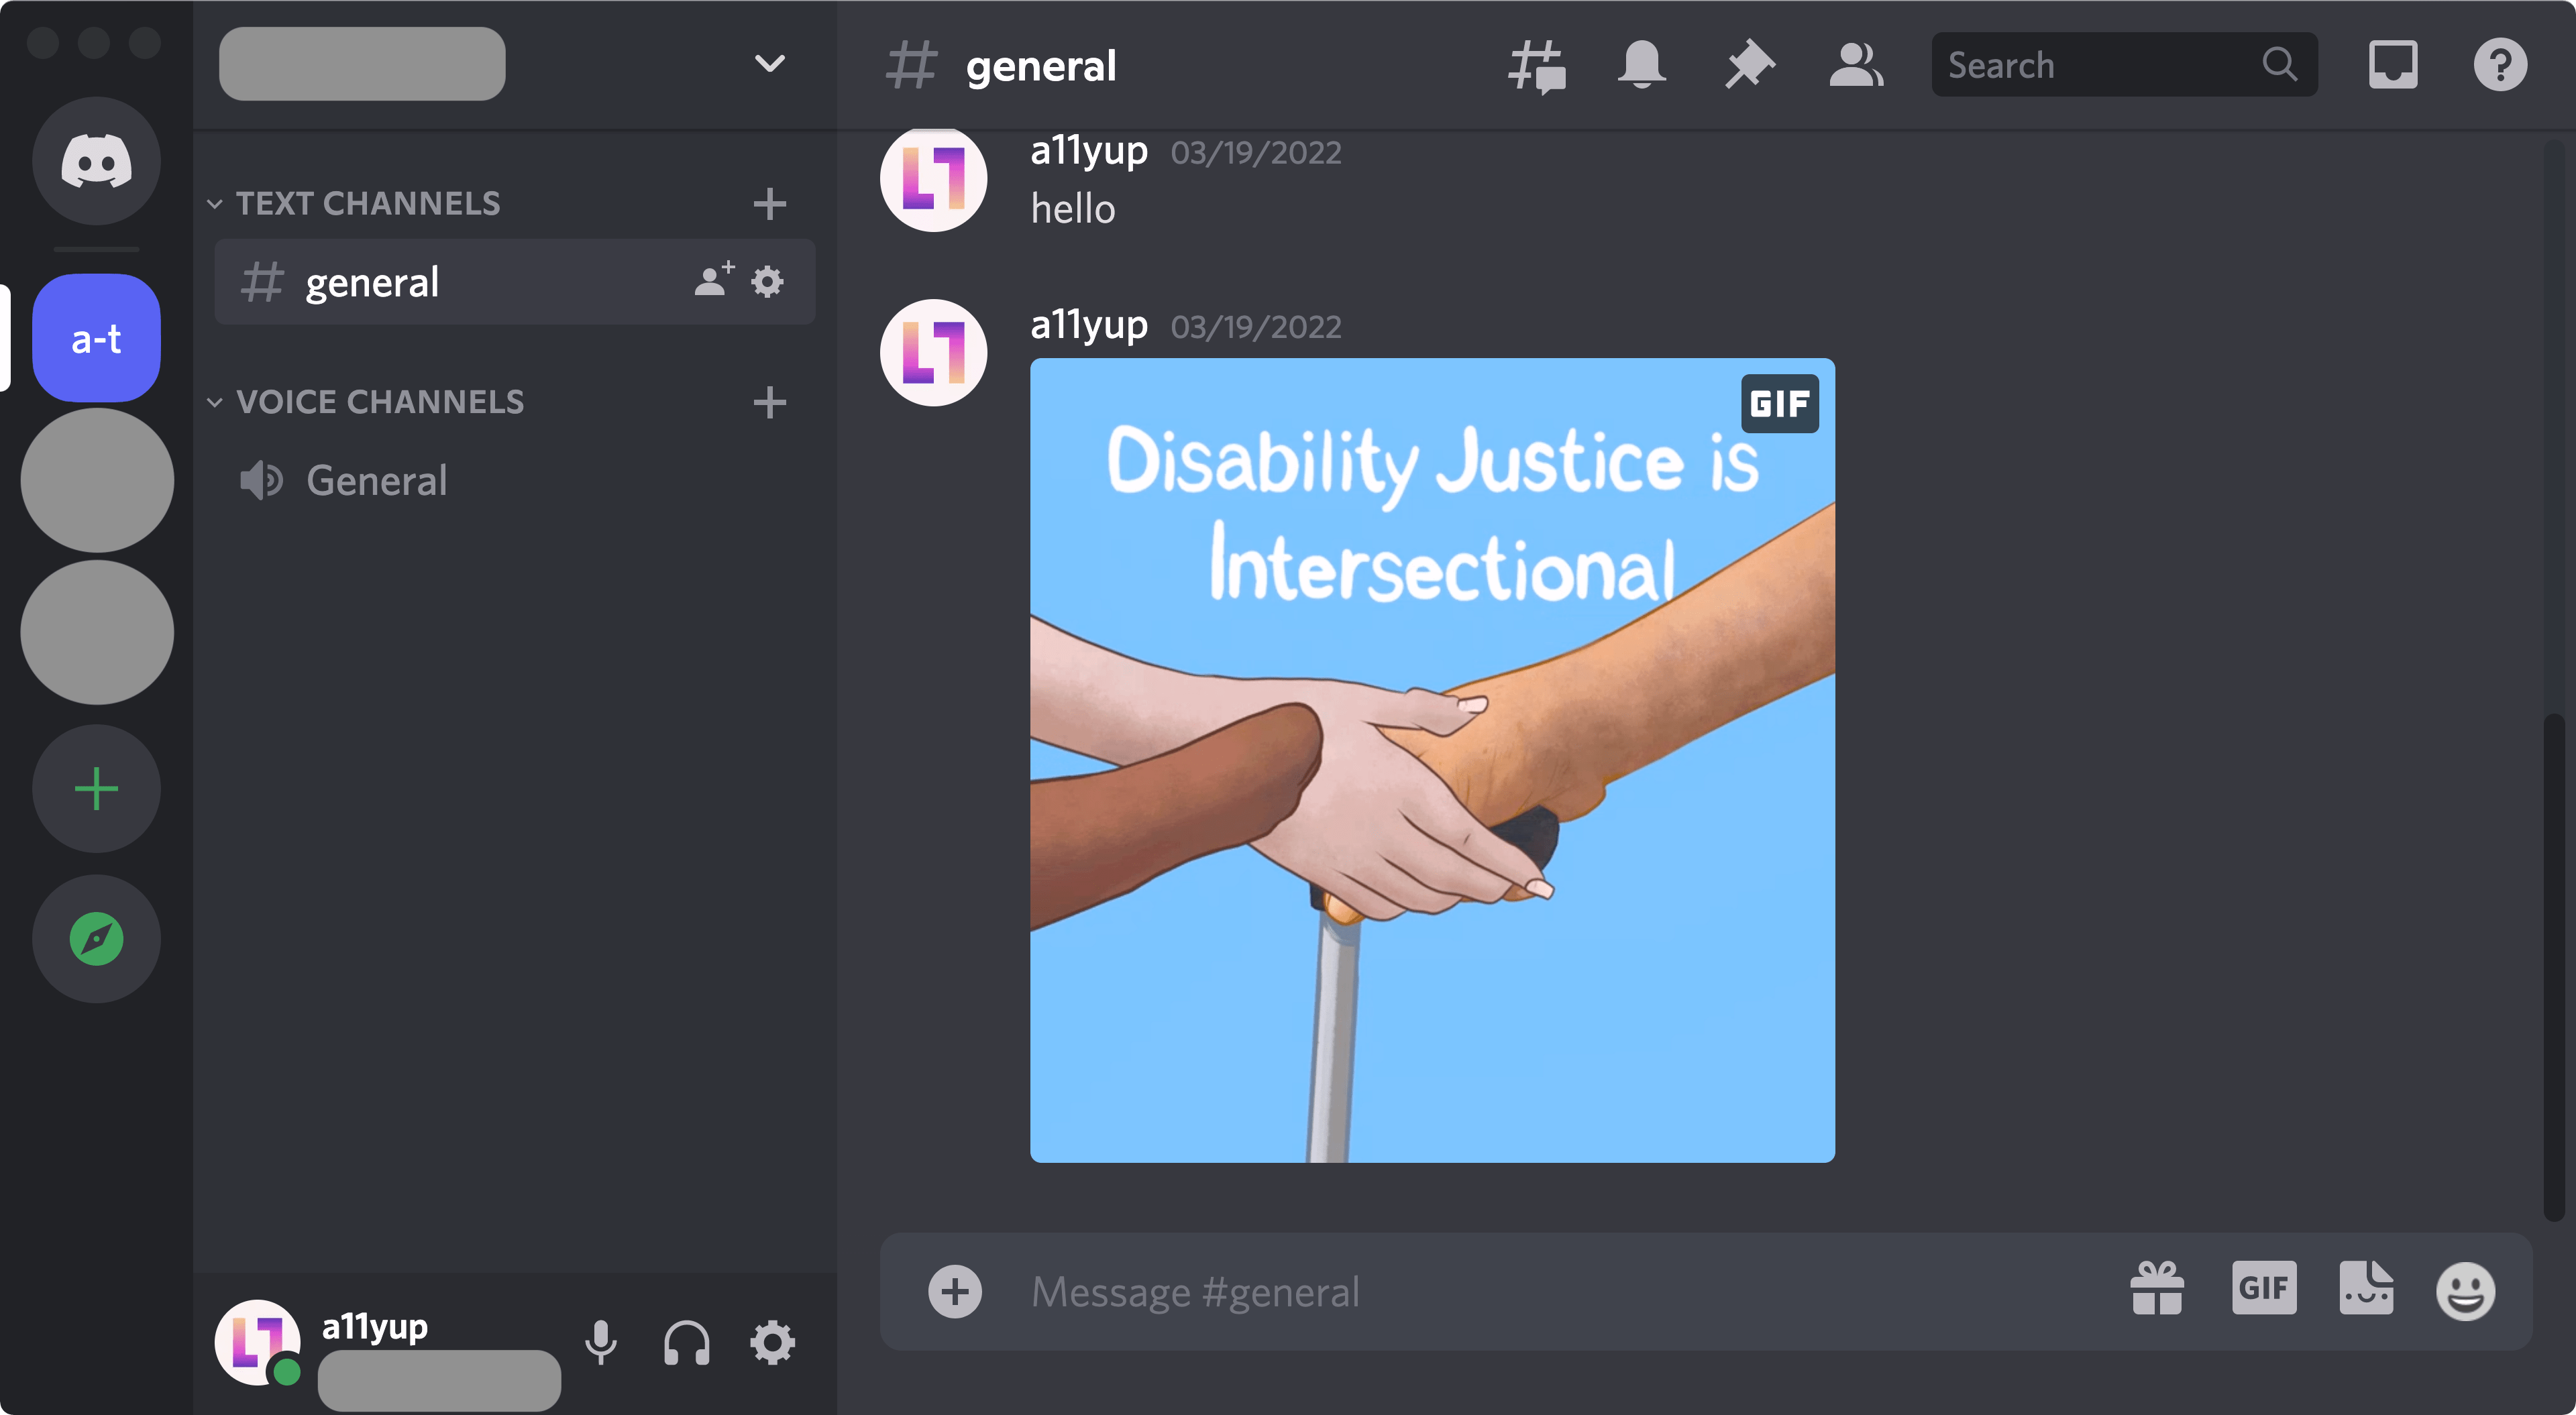Open the inbox
Viewport: 2576px width, 1415px height.
pyautogui.click(x=2394, y=64)
